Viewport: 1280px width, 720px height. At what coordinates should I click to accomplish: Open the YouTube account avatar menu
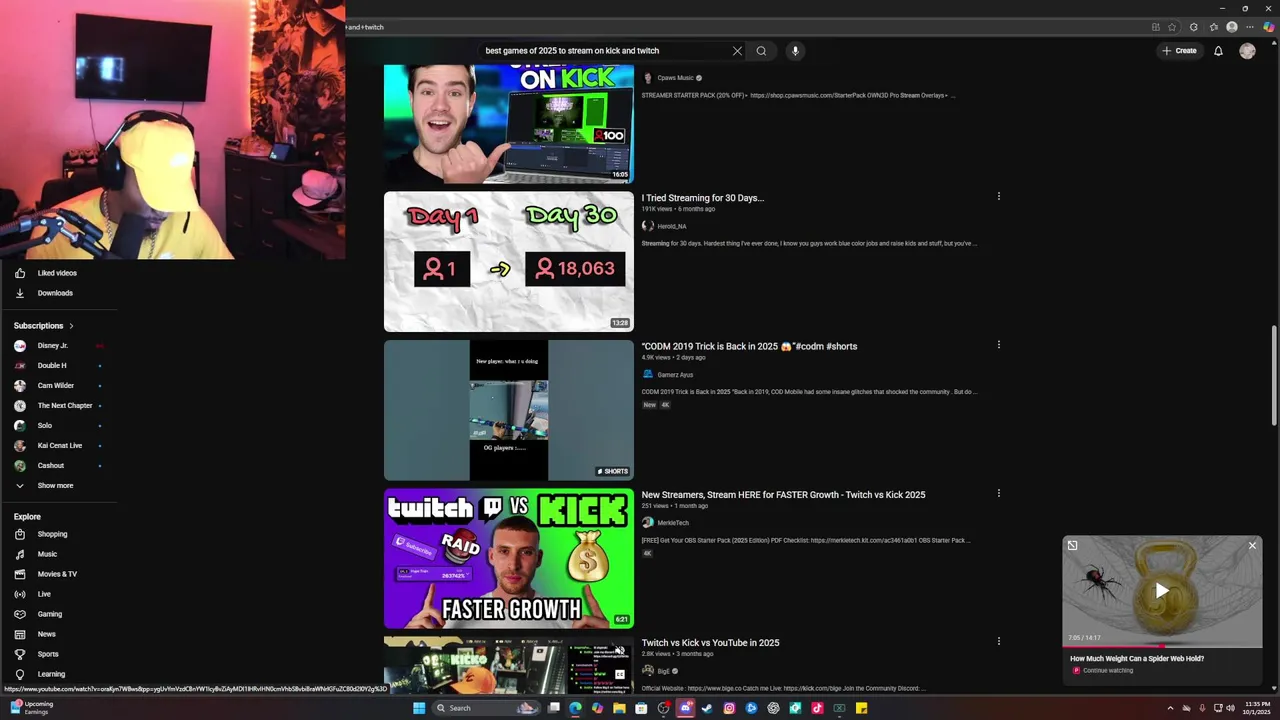[1247, 51]
